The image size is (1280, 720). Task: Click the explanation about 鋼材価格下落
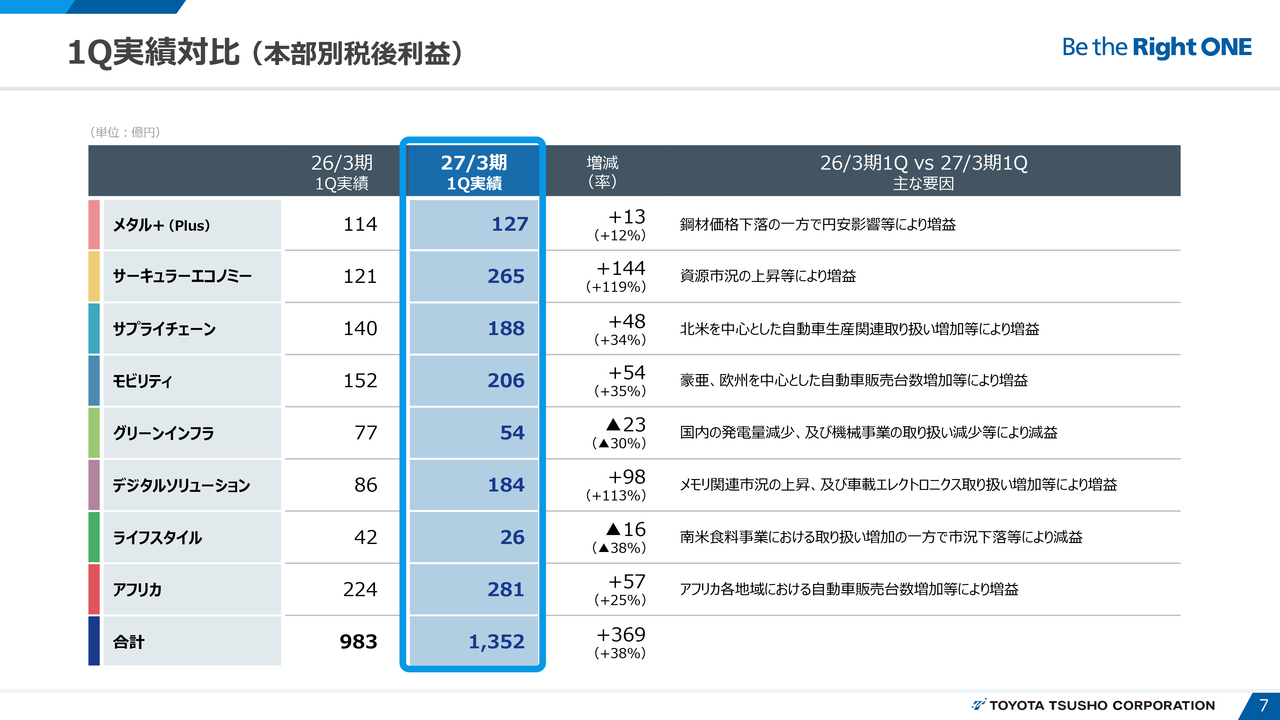tap(818, 225)
